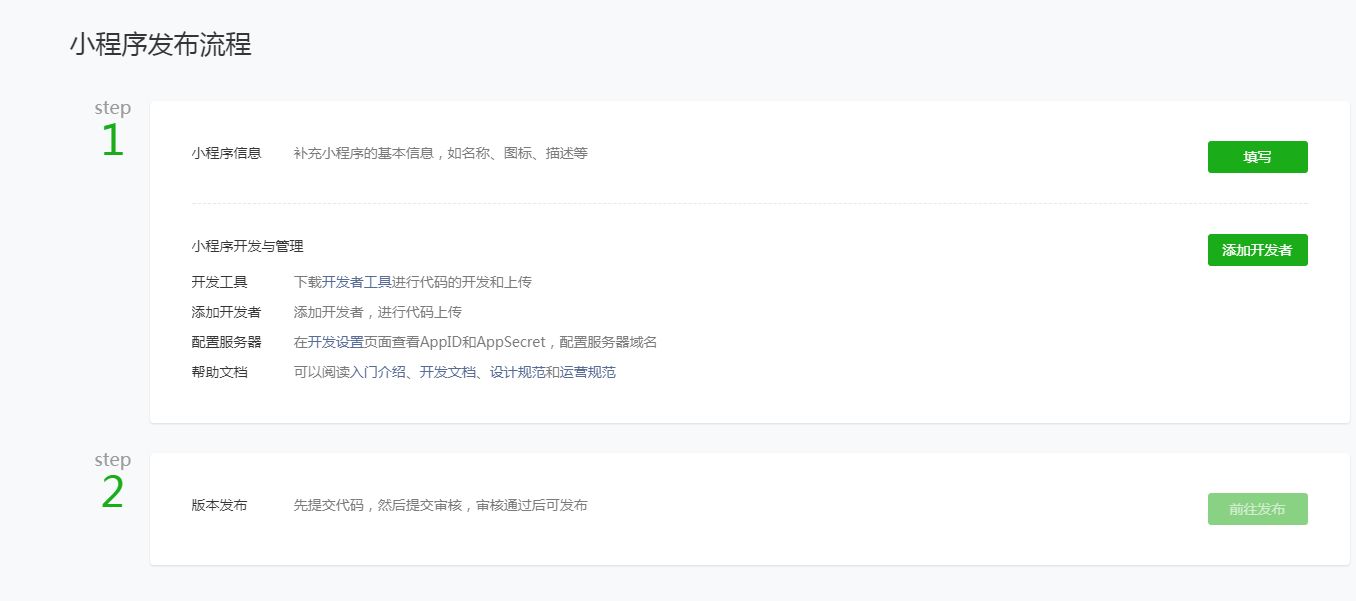Click the 配置服务器 row label
This screenshot has width=1356, height=601.
(x=227, y=342)
